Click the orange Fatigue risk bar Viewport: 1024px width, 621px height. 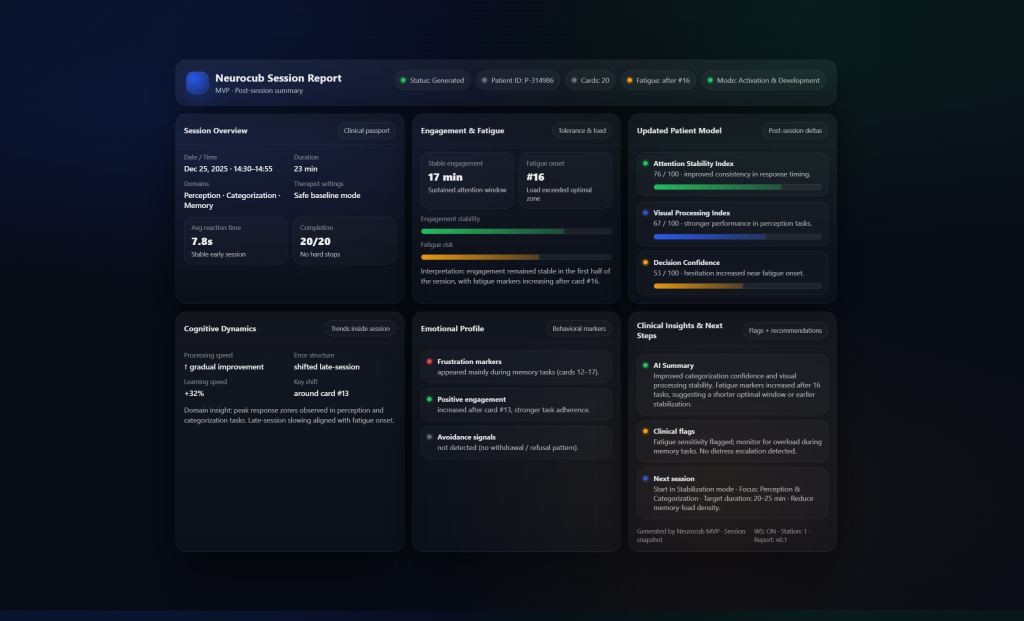pos(480,257)
